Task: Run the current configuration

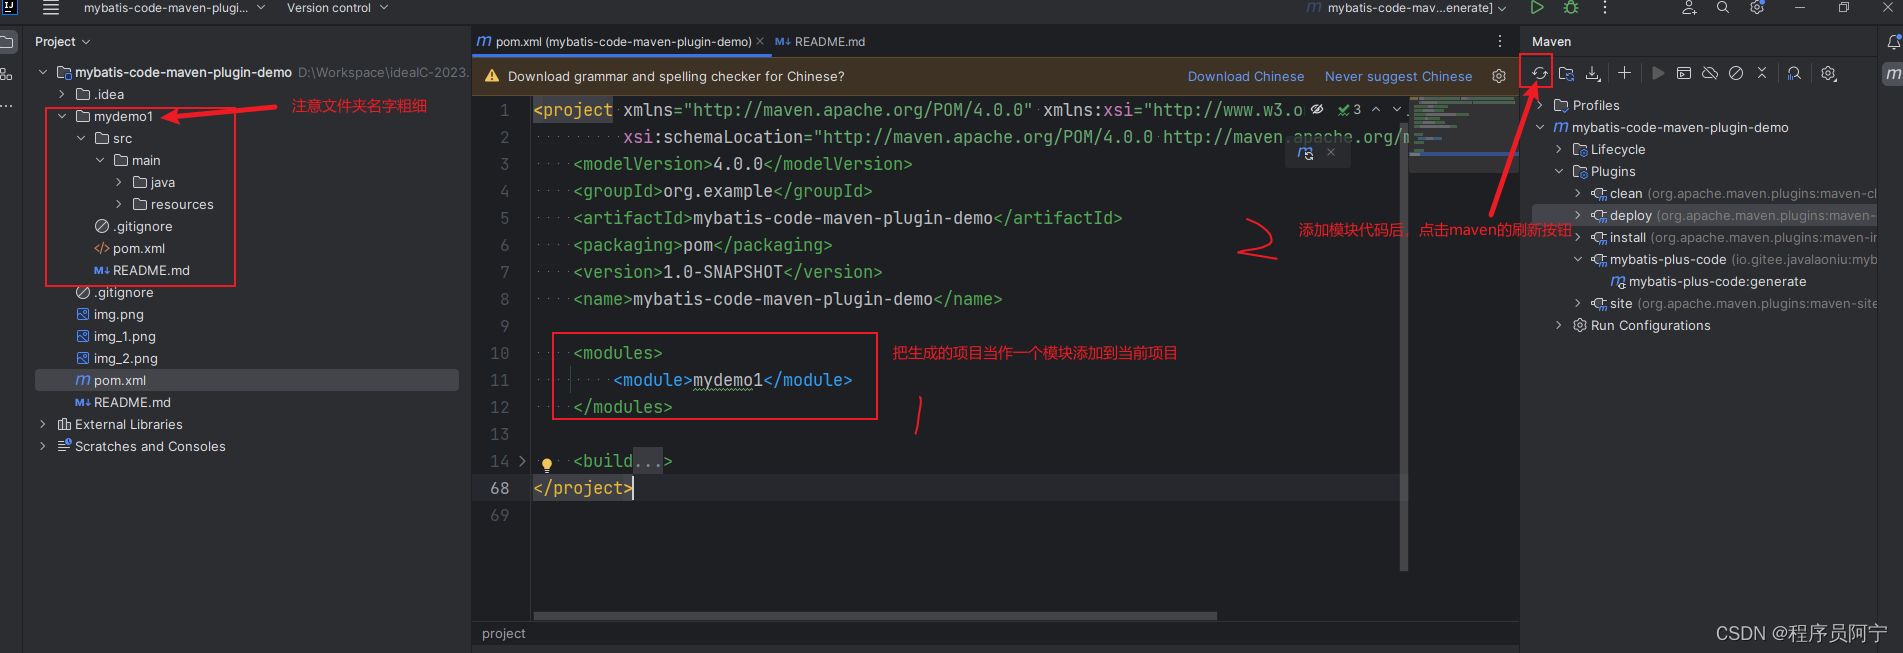Action: 1537,8
